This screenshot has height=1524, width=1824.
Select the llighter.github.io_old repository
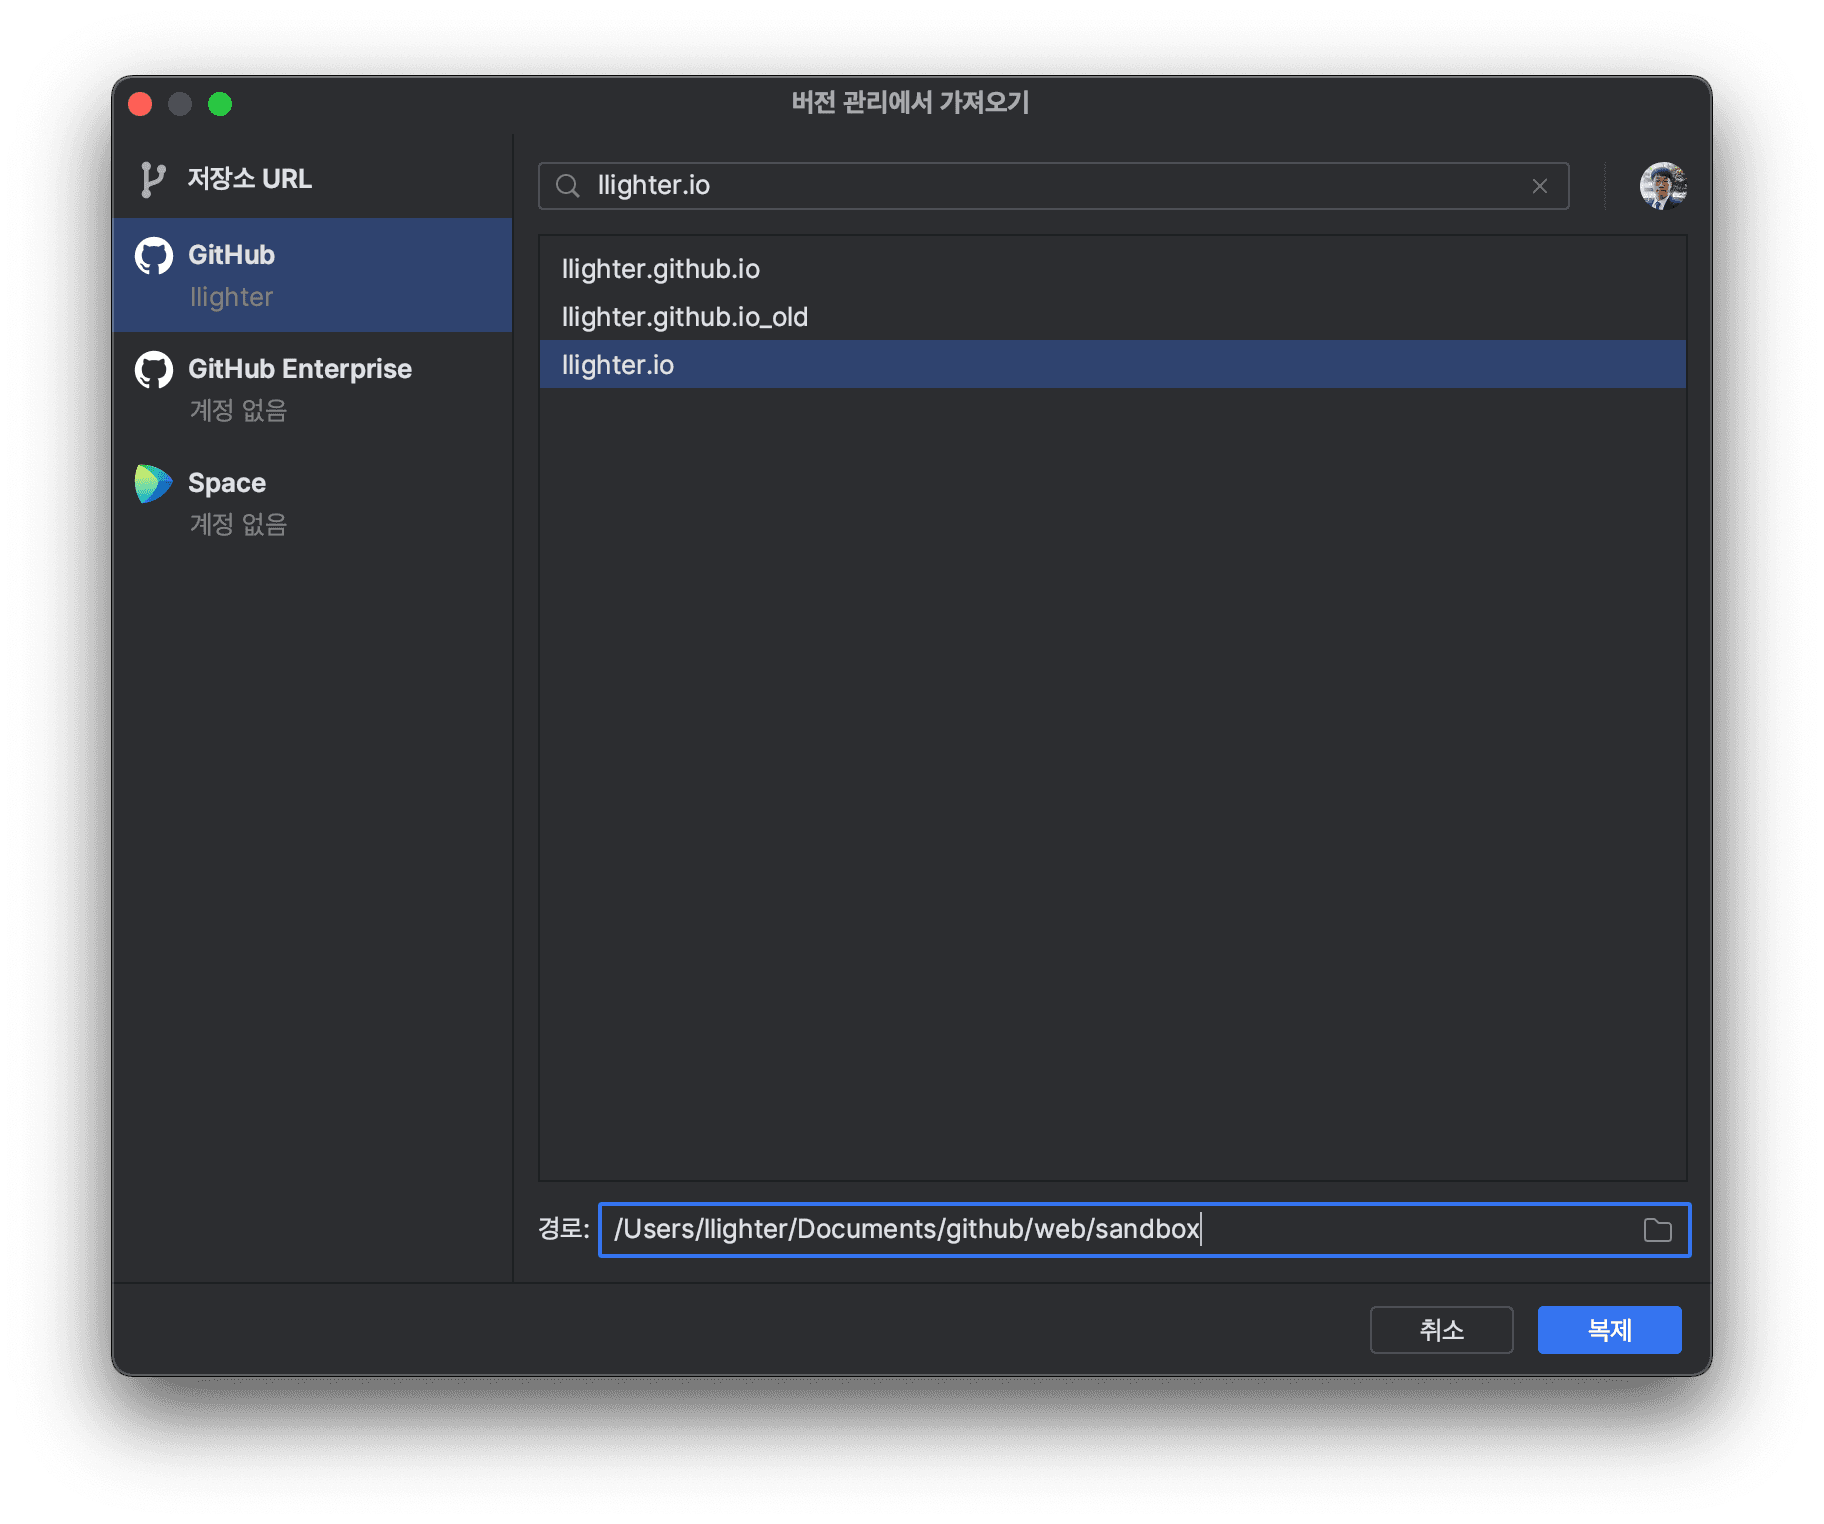[1112, 317]
